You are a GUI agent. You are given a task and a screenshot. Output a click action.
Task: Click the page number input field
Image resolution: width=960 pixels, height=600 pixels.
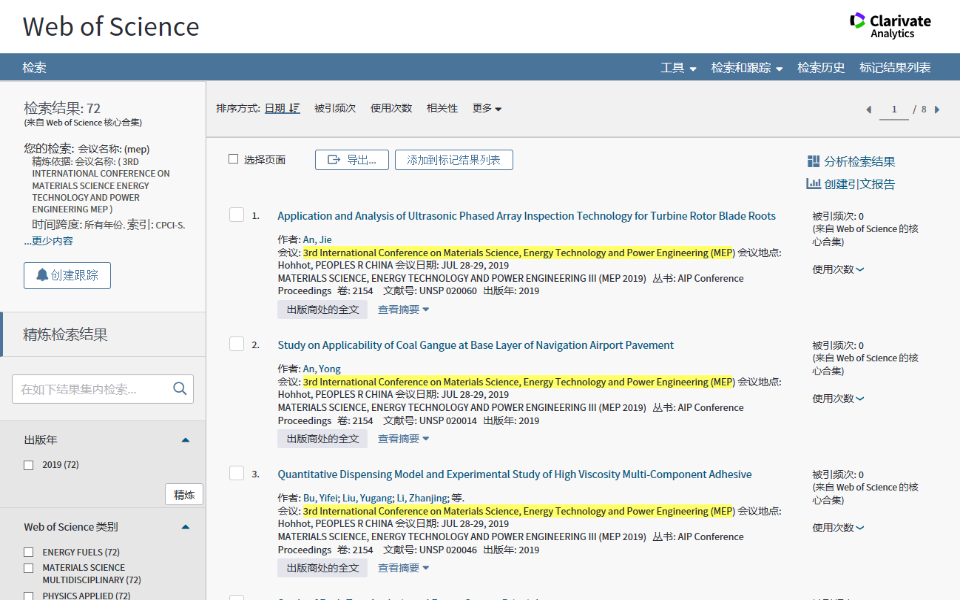(894, 110)
